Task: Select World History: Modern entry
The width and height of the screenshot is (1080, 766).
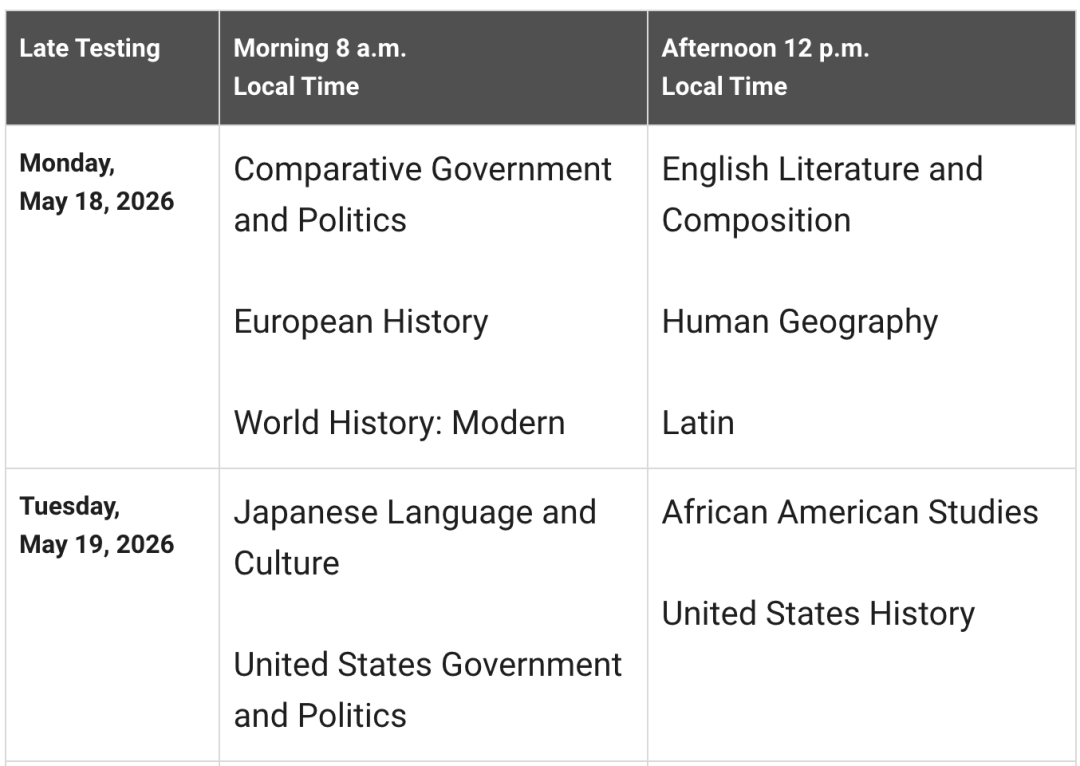Action: 399,422
